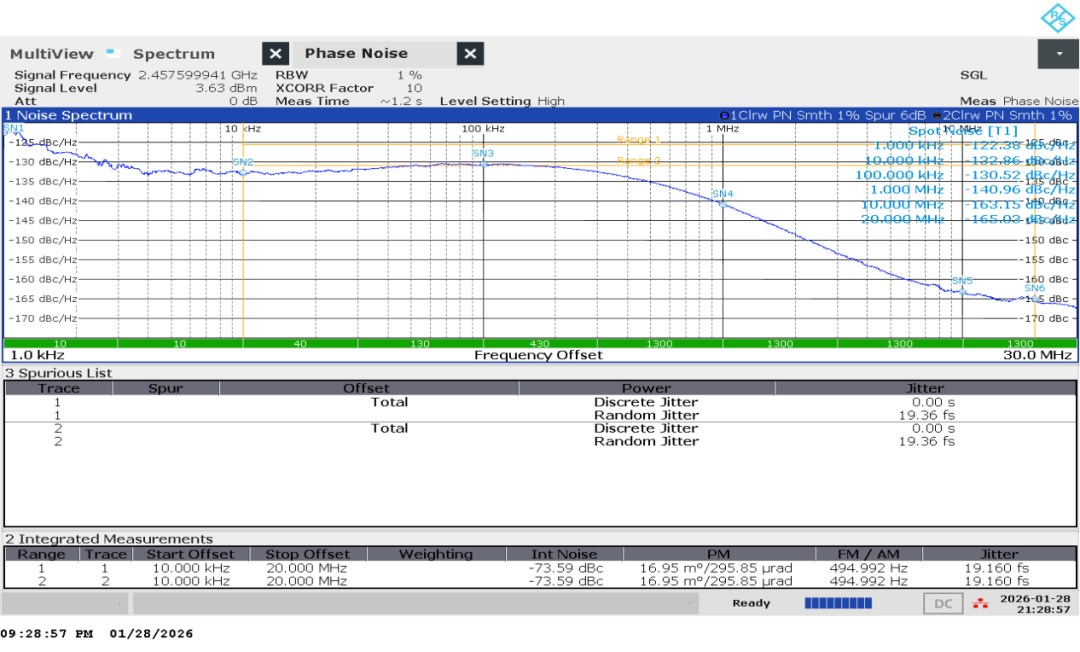The image size is (1080, 652).
Task: Click the SGL indicator
Action: pos(973,75)
